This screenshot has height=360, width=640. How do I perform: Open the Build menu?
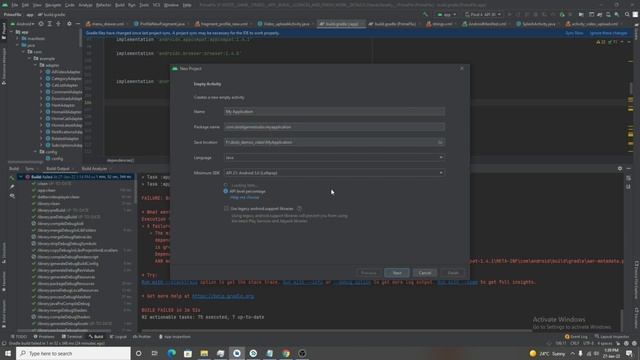[x=120, y=5]
